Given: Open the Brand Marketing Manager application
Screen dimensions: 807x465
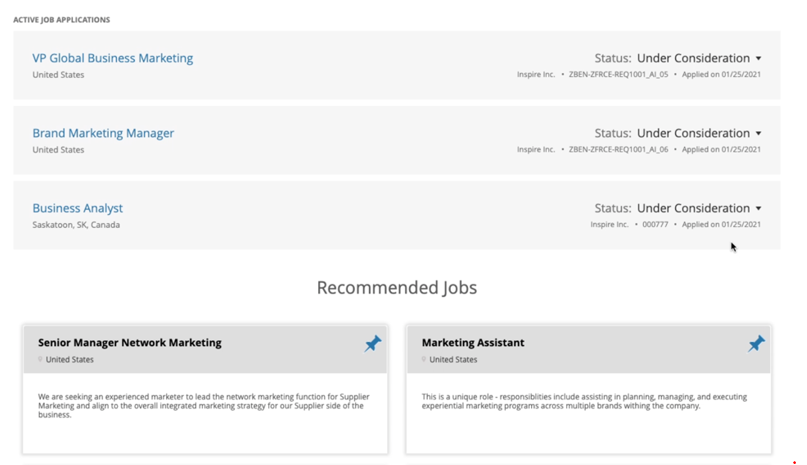Looking at the screenshot, I should [103, 133].
